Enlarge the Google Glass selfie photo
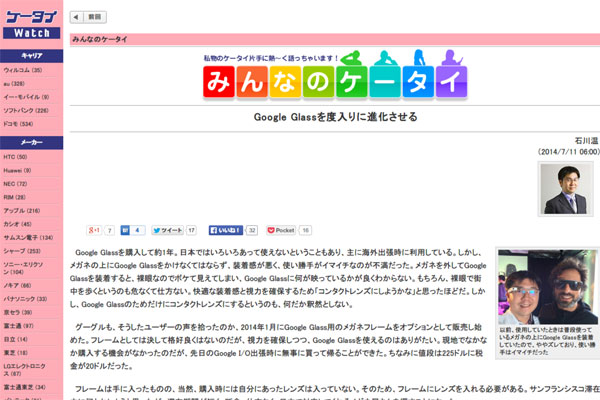Viewport: 600px width, 400px height. (548, 287)
